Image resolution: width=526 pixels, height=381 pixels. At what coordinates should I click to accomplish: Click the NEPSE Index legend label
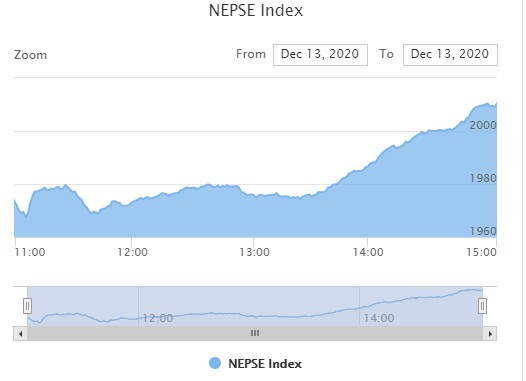(265, 364)
